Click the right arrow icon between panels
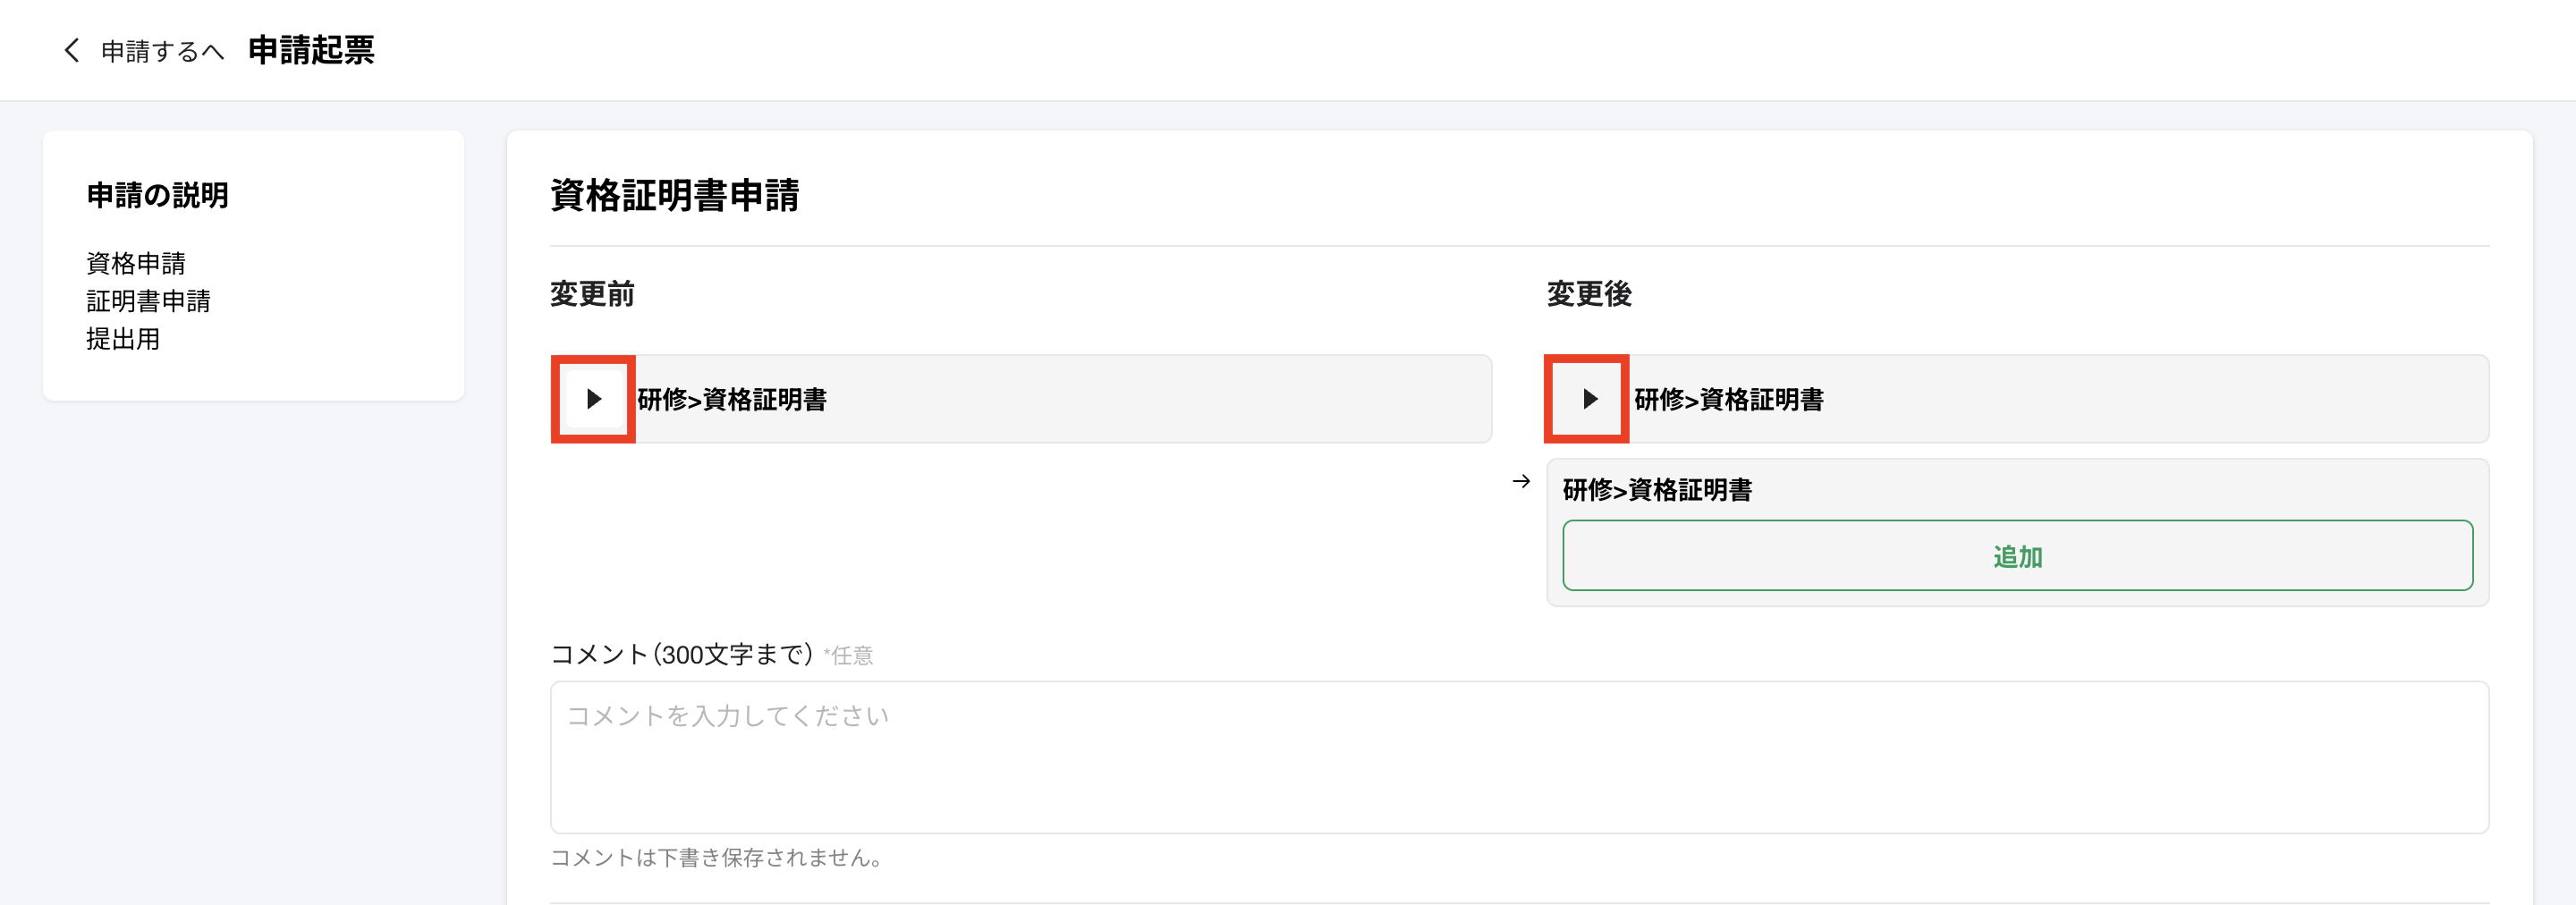This screenshot has height=905, width=2576. pyautogui.click(x=1521, y=481)
